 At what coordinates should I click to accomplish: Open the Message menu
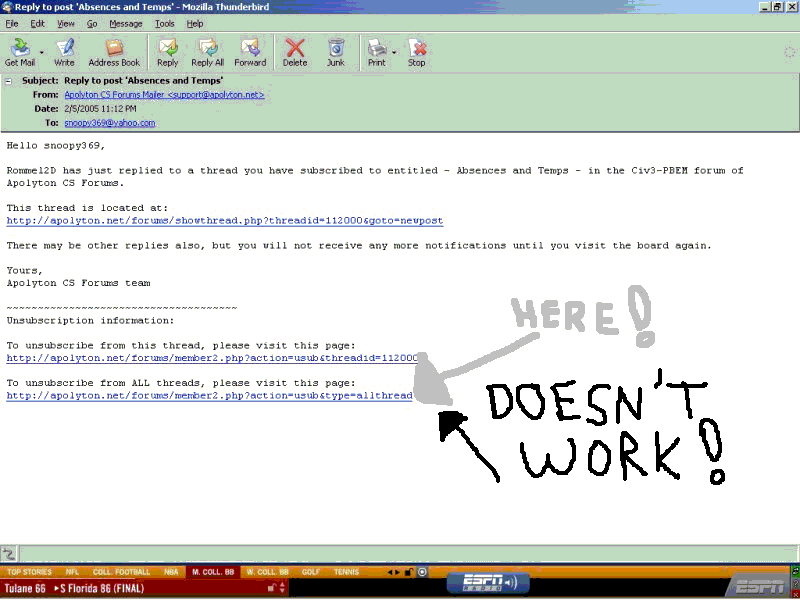tap(125, 23)
